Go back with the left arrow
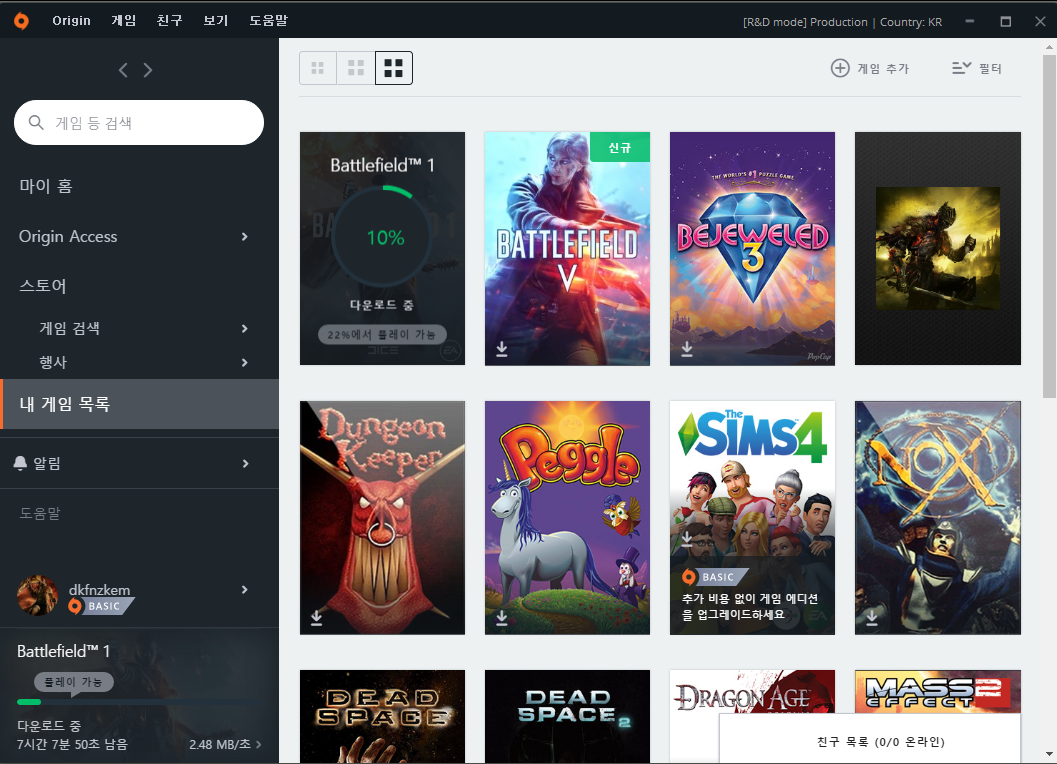Viewport: 1057px width, 764px height. (x=123, y=70)
